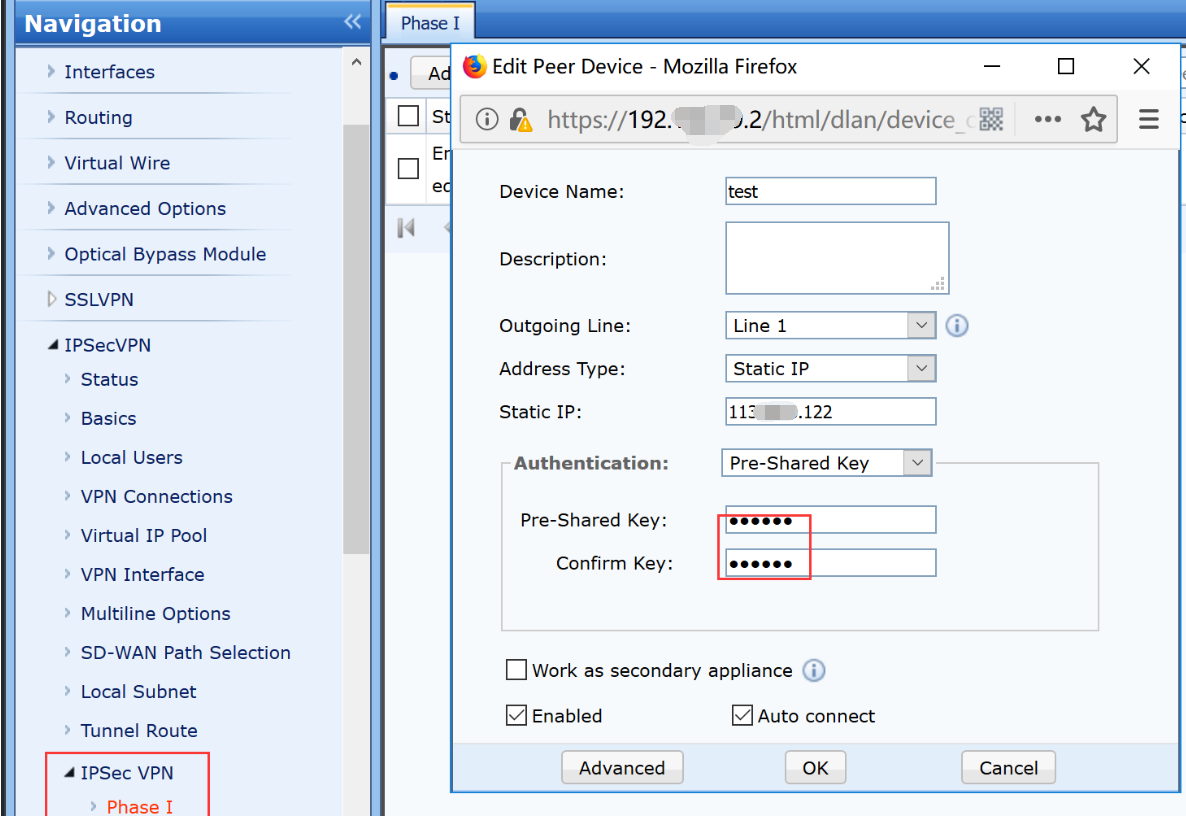This screenshot has width=1186, height=816.
Task: Click into the Pre-Shared Key field
Action: click(830, 520)
